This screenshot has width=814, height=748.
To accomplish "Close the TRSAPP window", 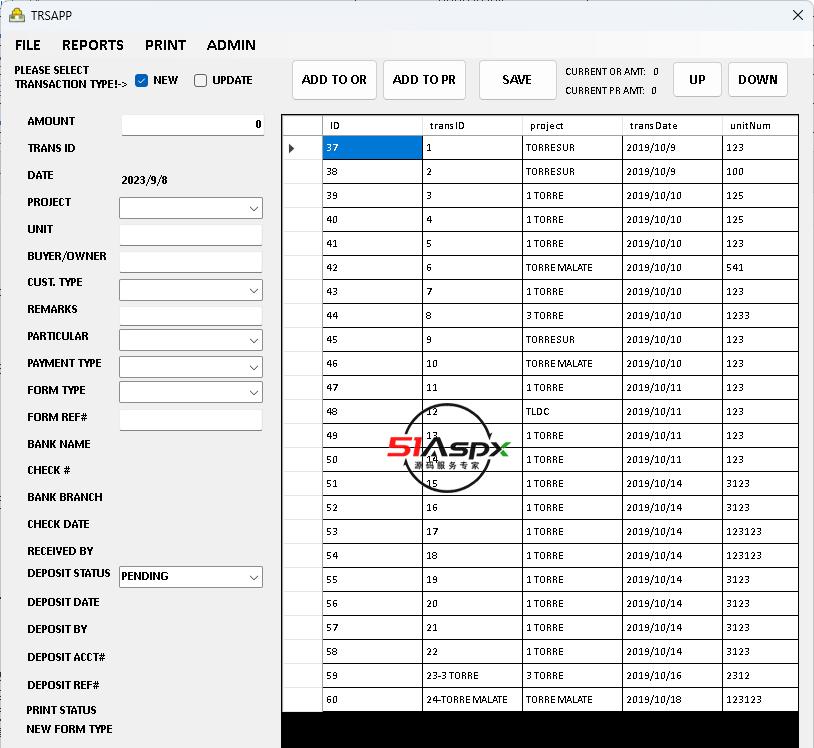I will 798,15.
